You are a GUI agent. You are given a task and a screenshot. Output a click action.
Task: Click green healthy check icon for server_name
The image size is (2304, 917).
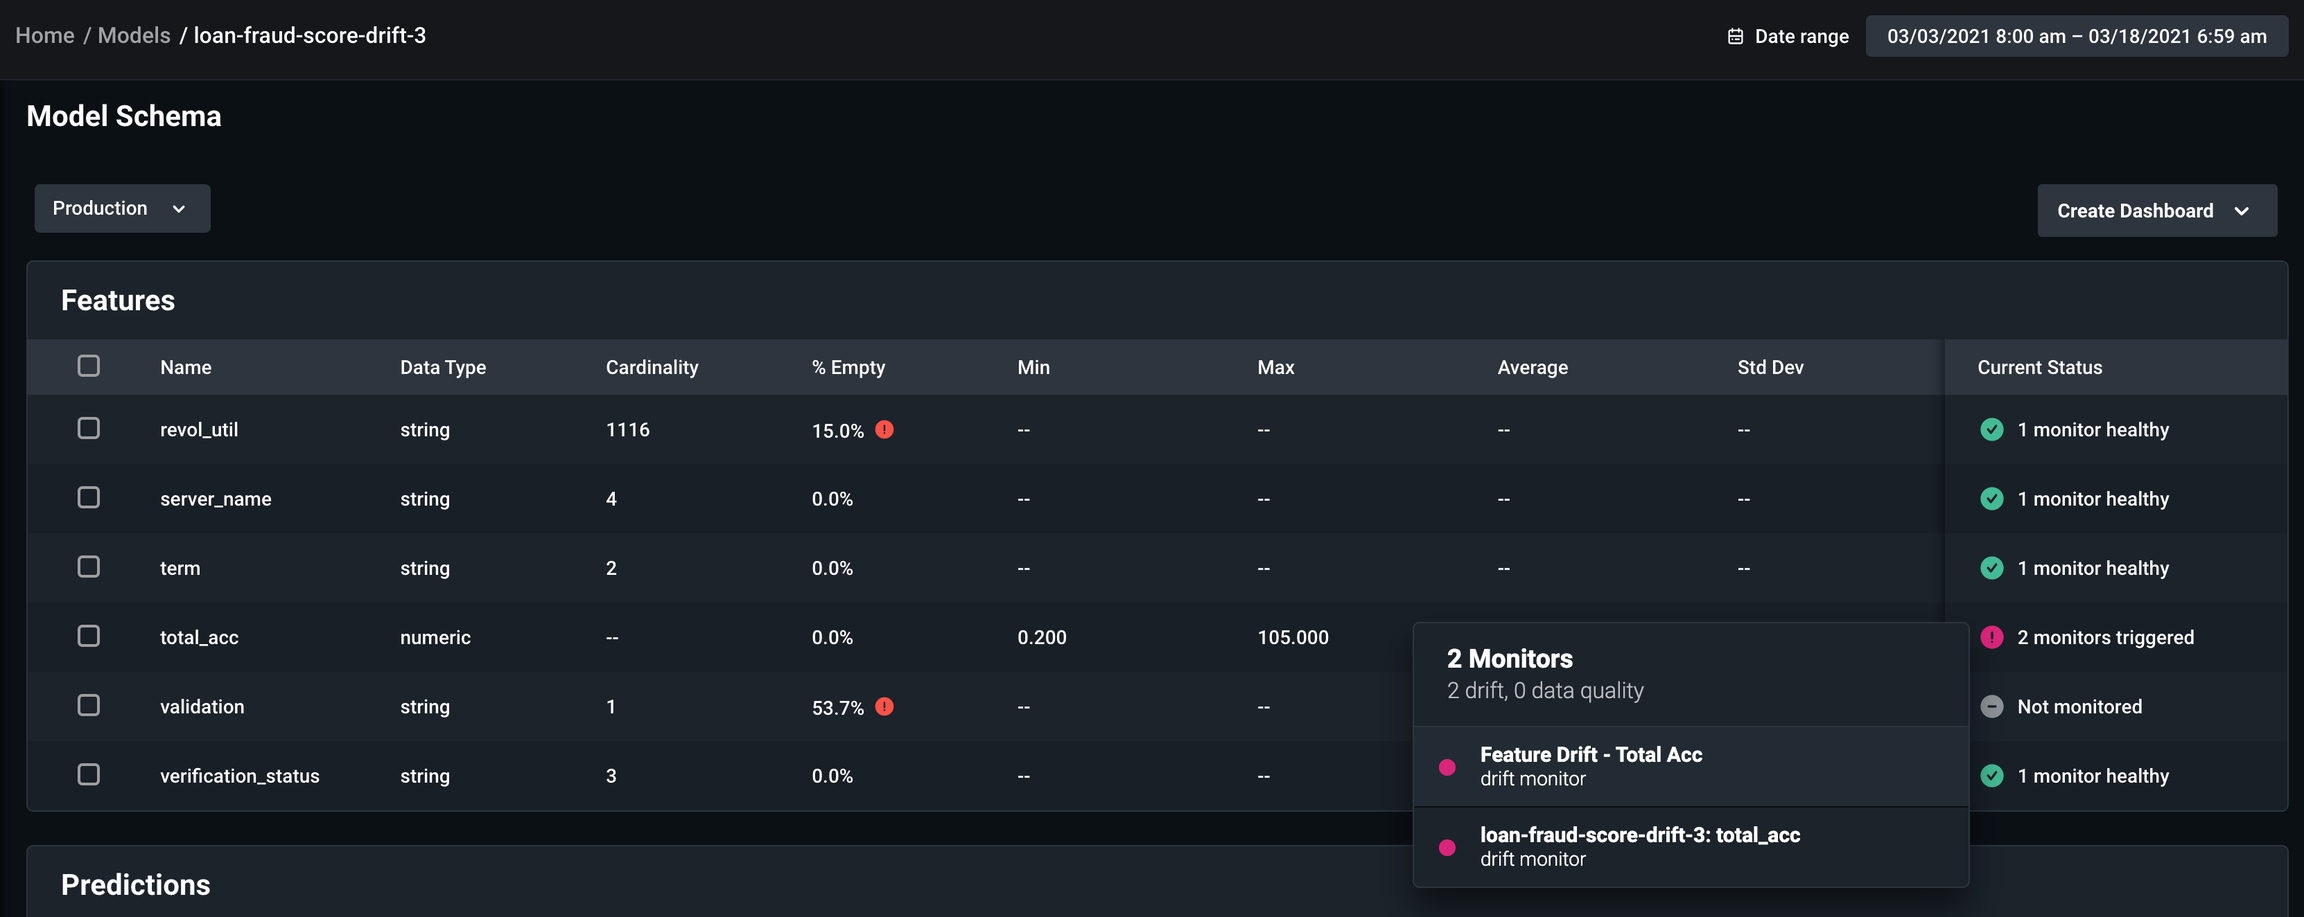click(1991, 498)
